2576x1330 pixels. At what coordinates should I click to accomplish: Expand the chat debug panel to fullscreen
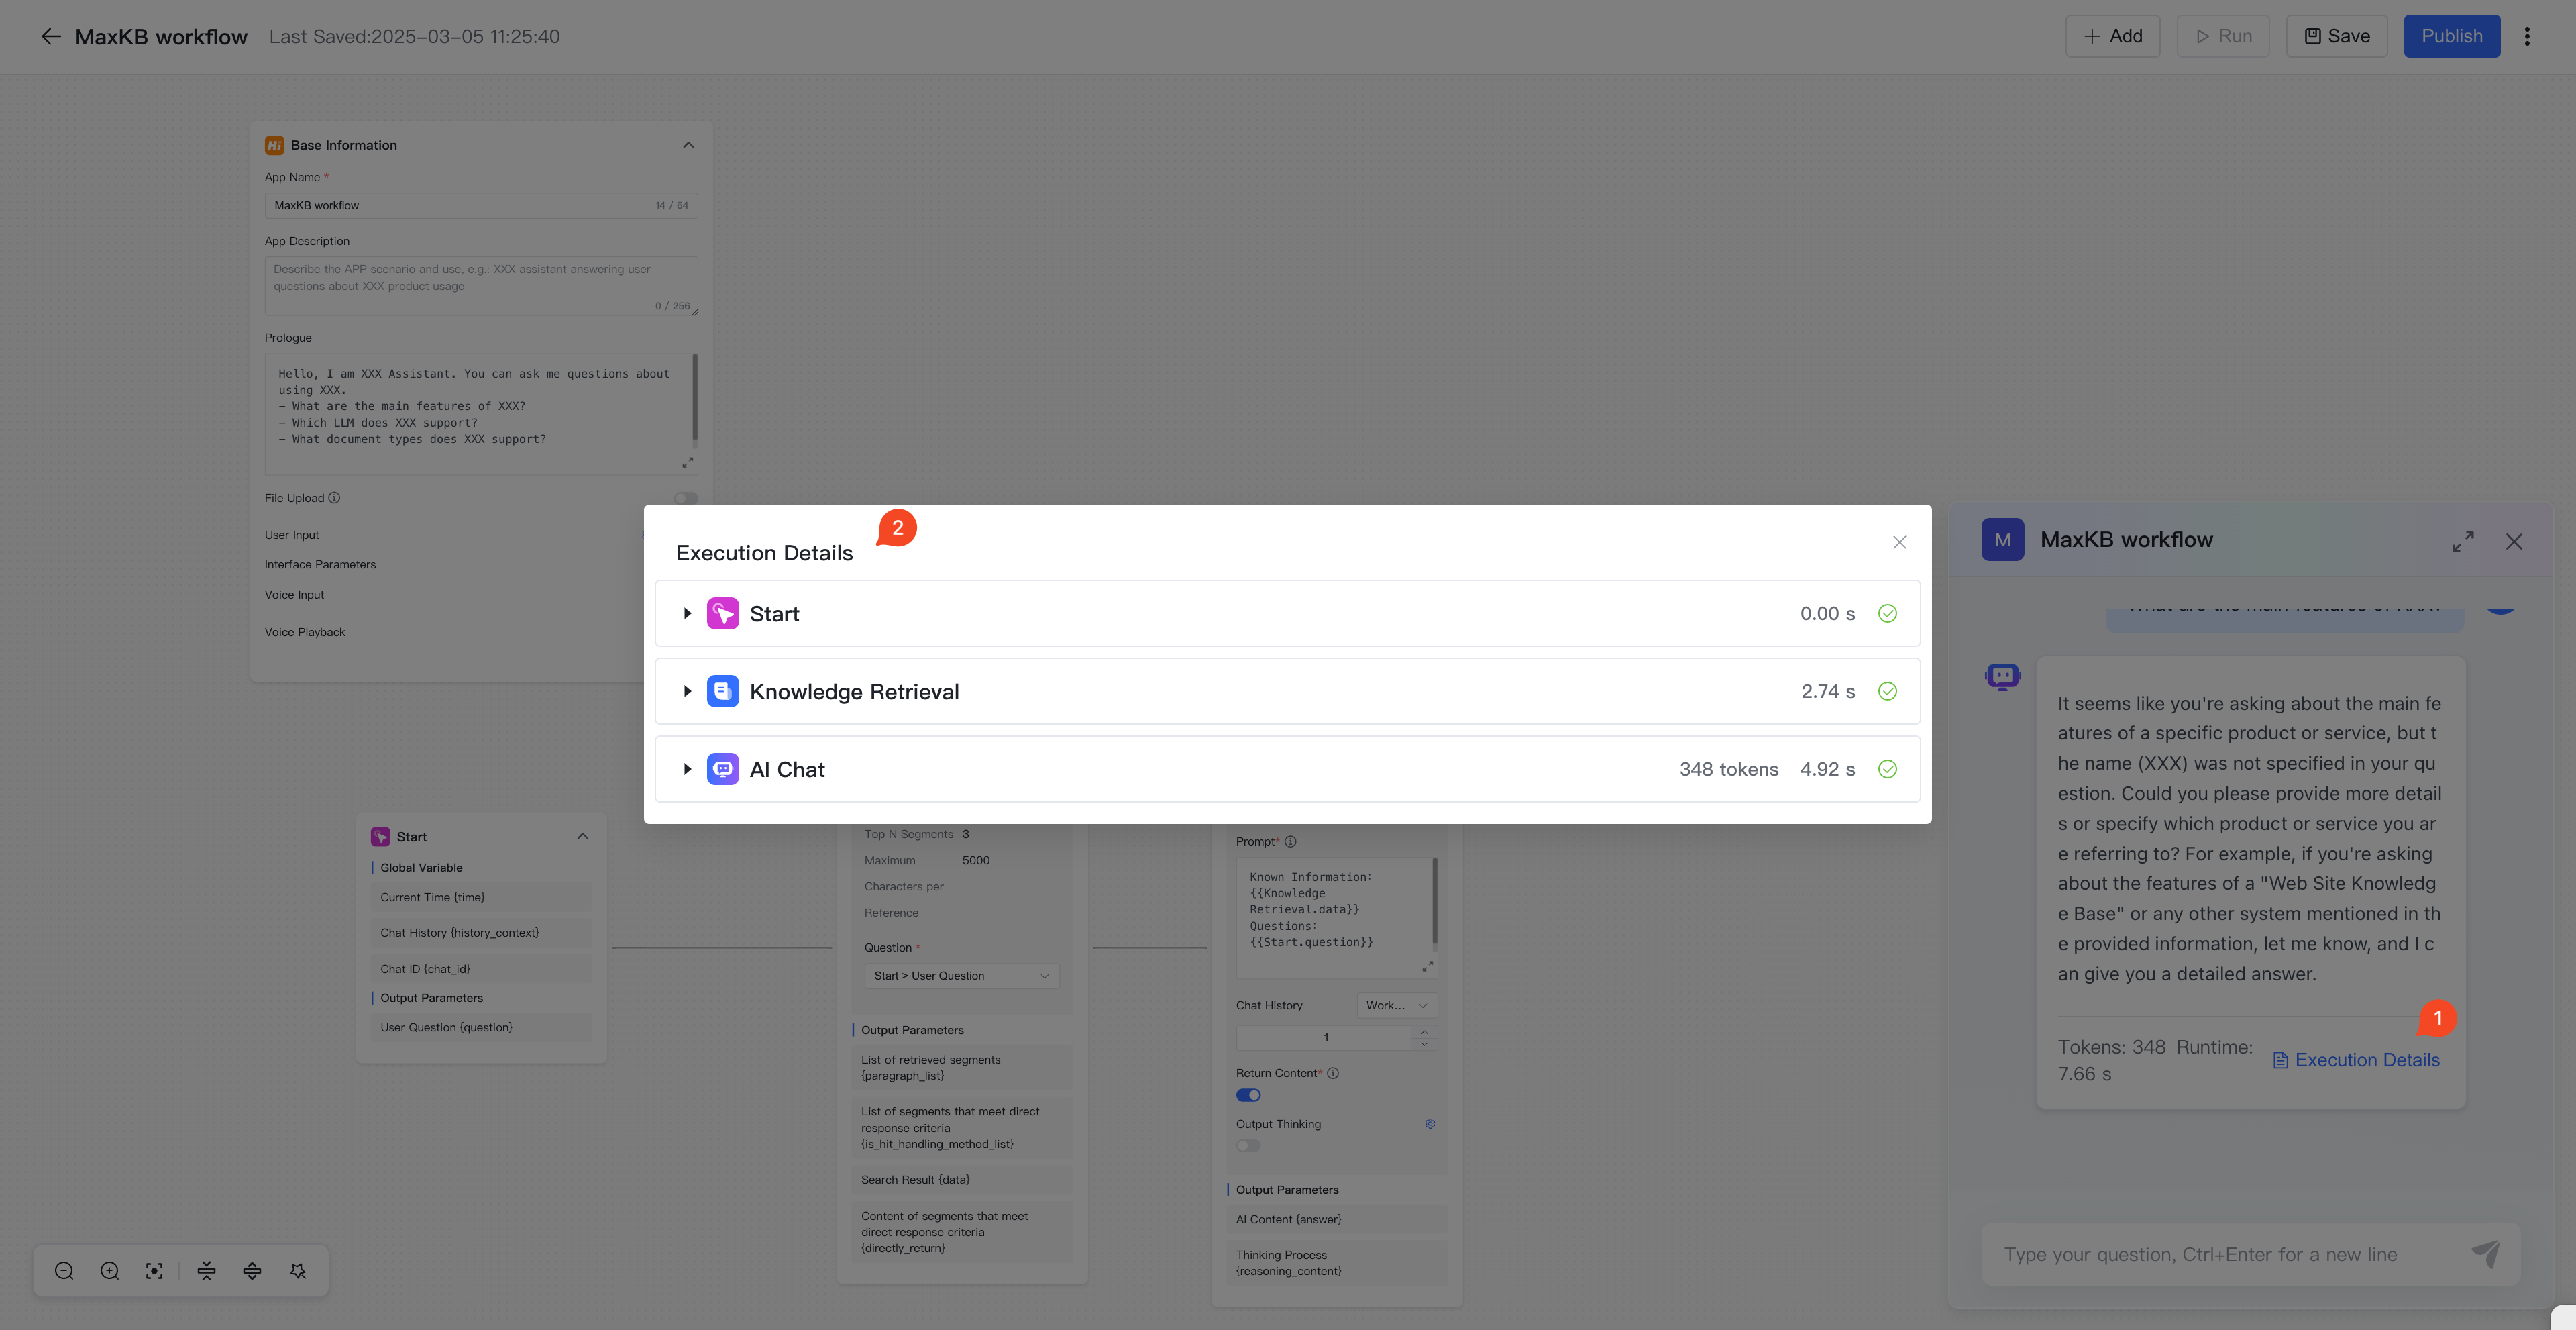[x=2462, y=541]
